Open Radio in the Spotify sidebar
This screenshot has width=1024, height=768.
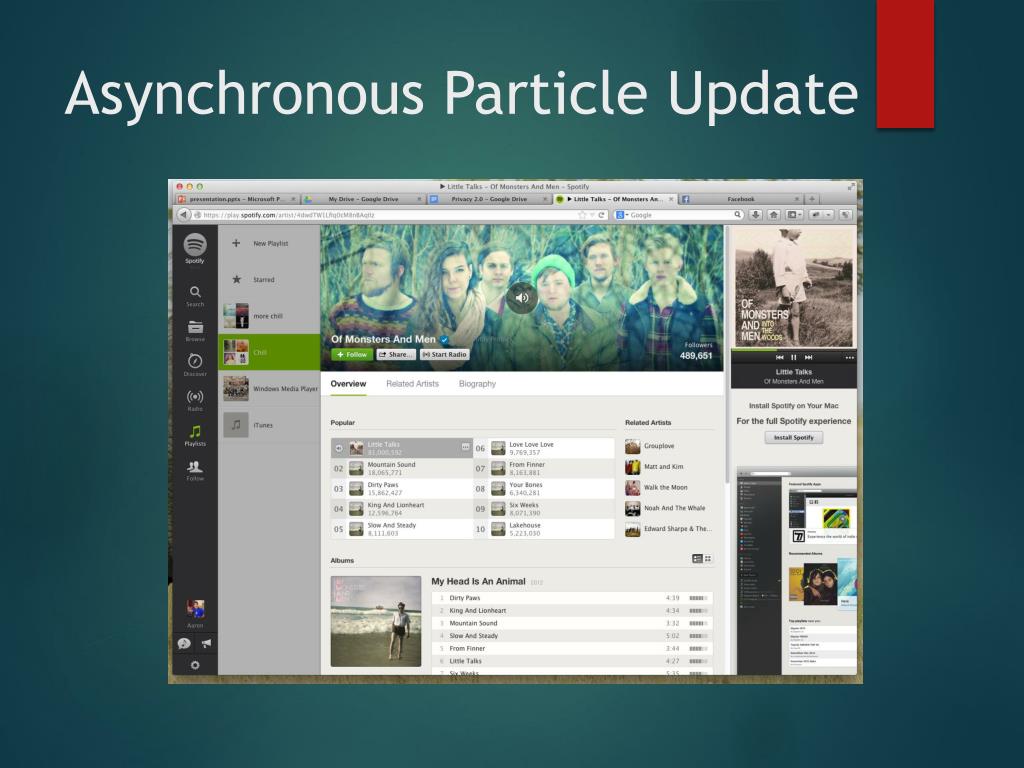click(195, 400)
